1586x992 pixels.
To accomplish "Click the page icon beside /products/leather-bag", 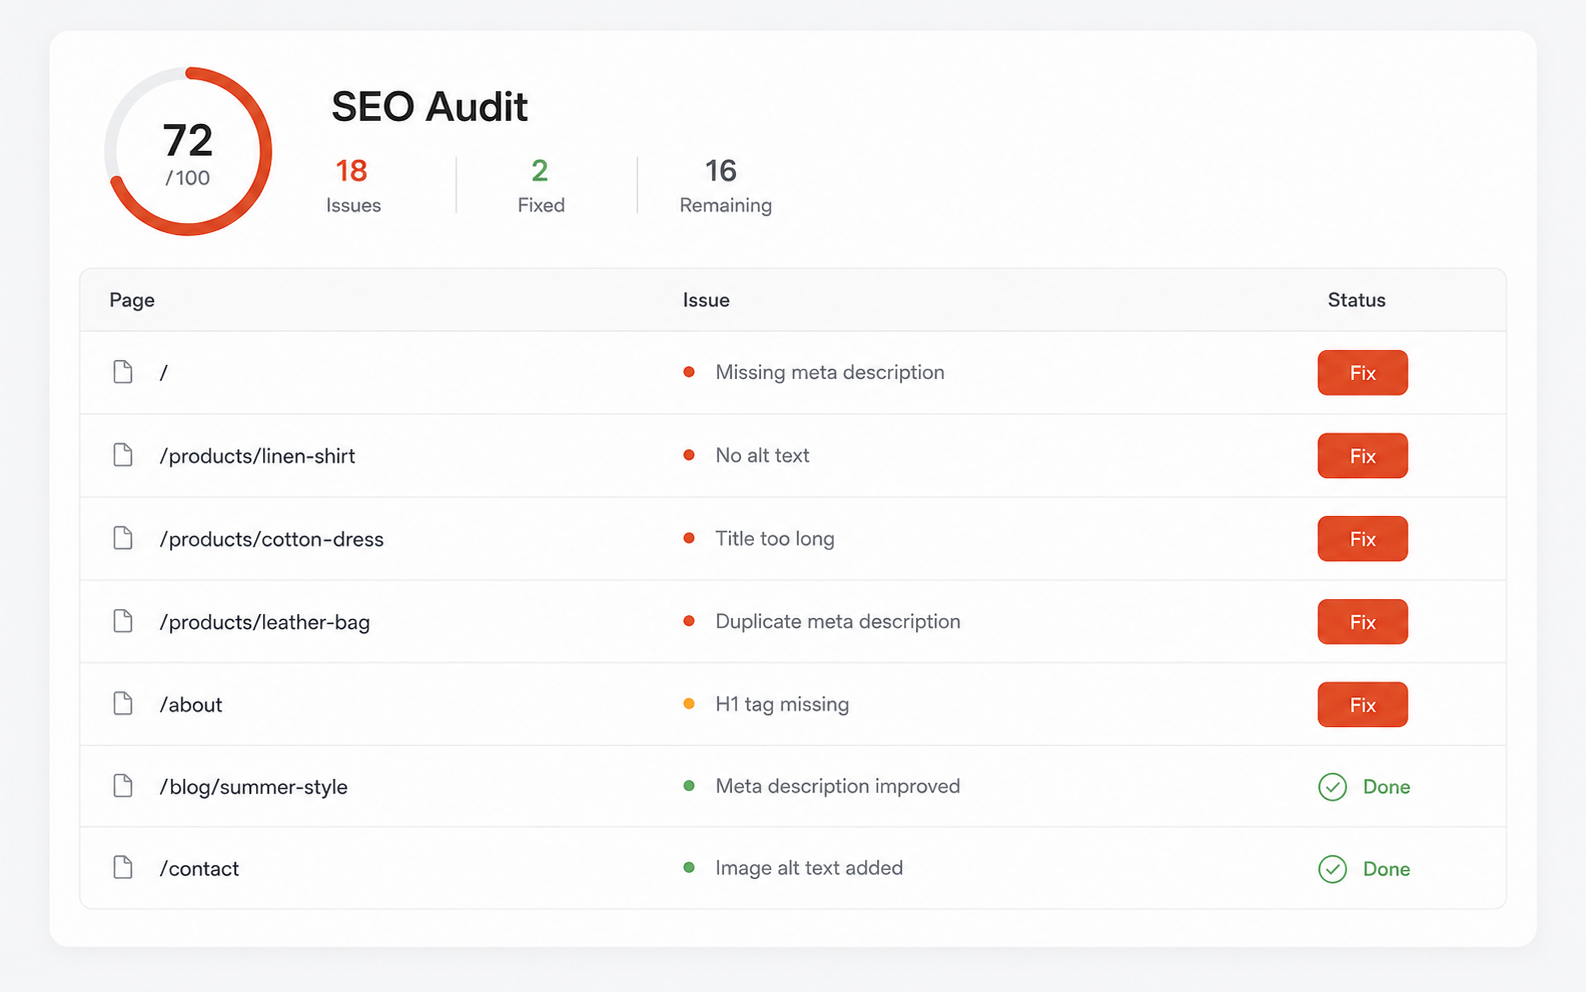I will click(x=123, y=621).
